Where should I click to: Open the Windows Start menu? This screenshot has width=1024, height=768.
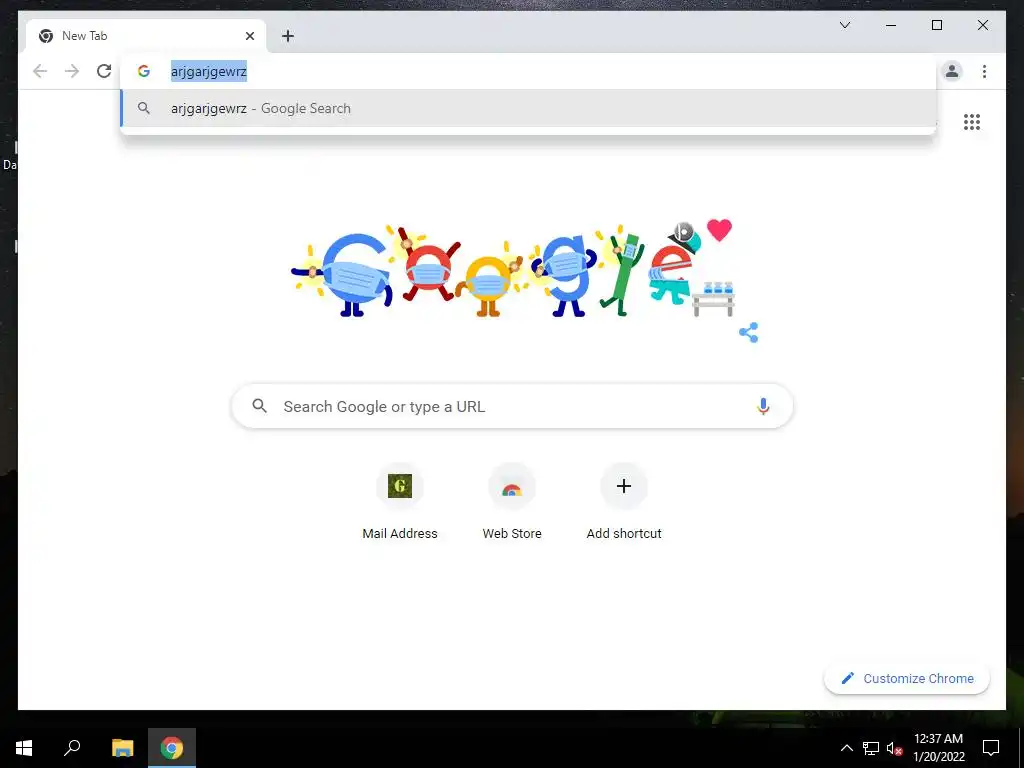click(24, 748)
